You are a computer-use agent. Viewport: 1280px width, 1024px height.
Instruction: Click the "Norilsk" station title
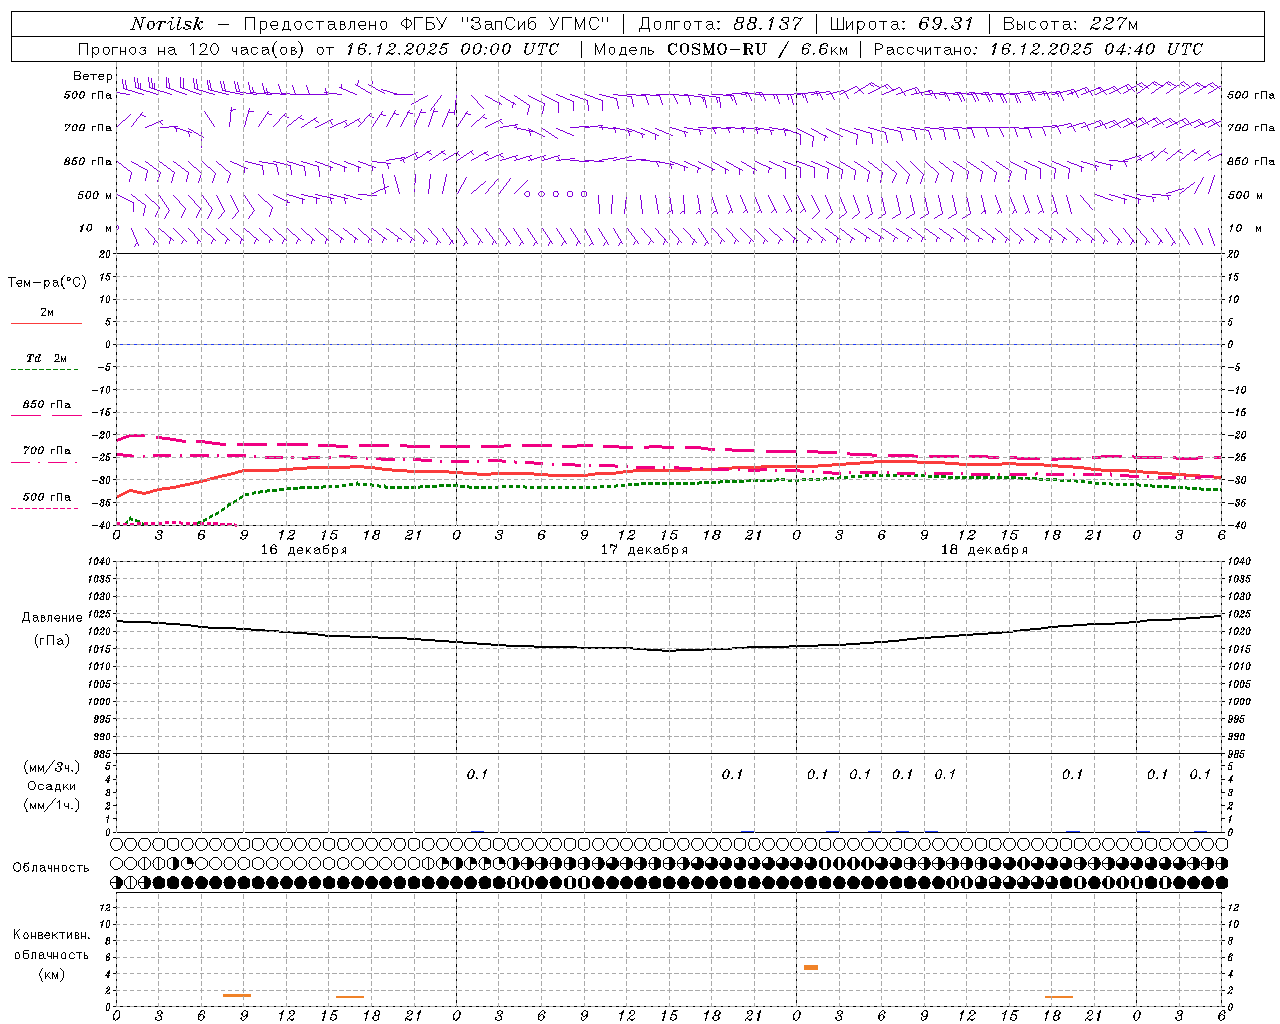tap(167, 24)
